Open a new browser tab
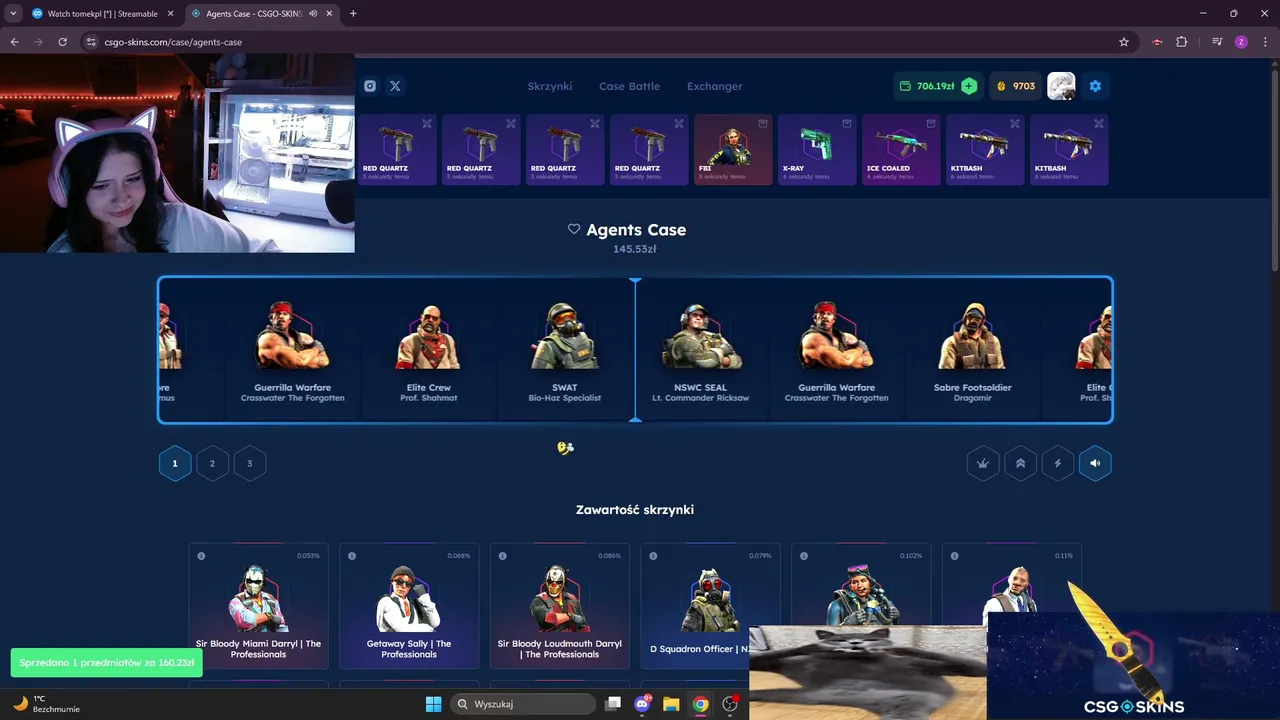 (353, 14)
